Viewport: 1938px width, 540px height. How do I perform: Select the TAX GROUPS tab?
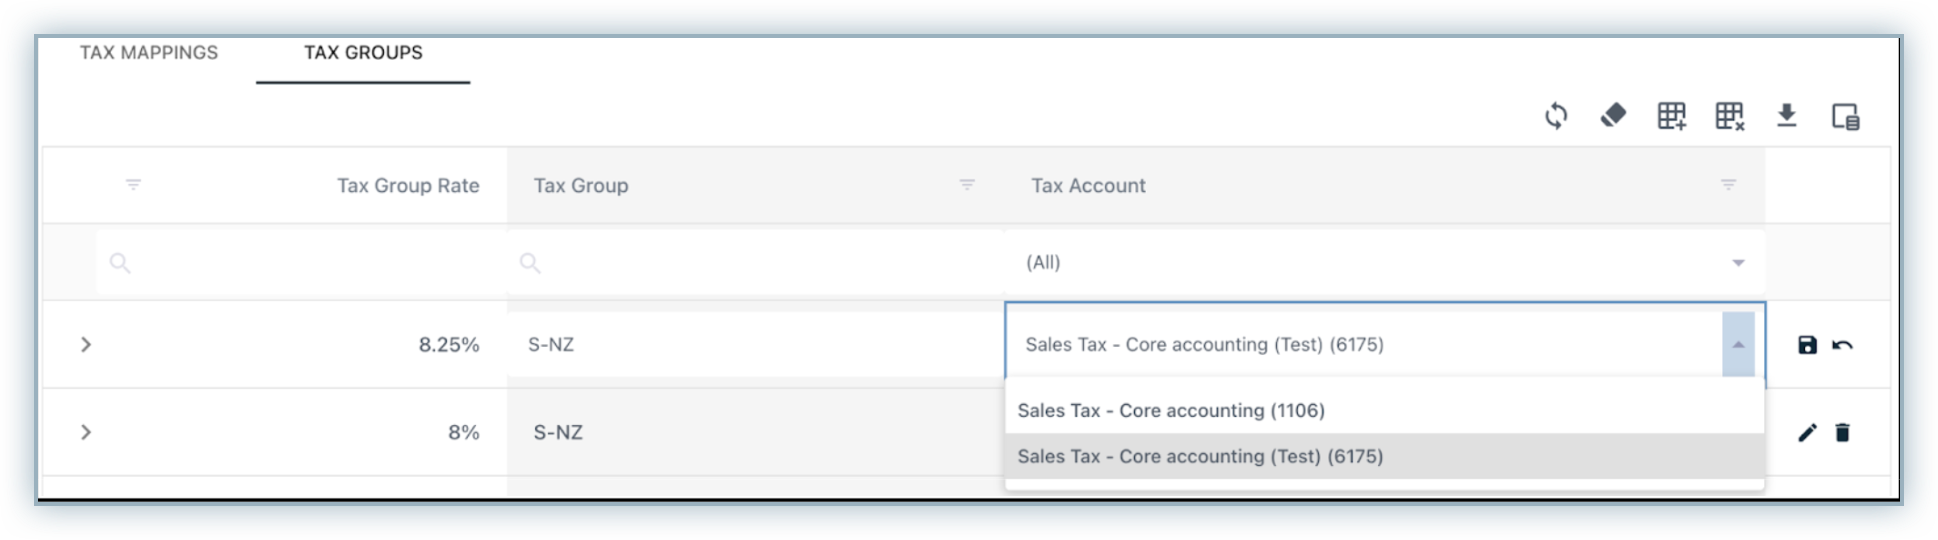click(363, 53)
